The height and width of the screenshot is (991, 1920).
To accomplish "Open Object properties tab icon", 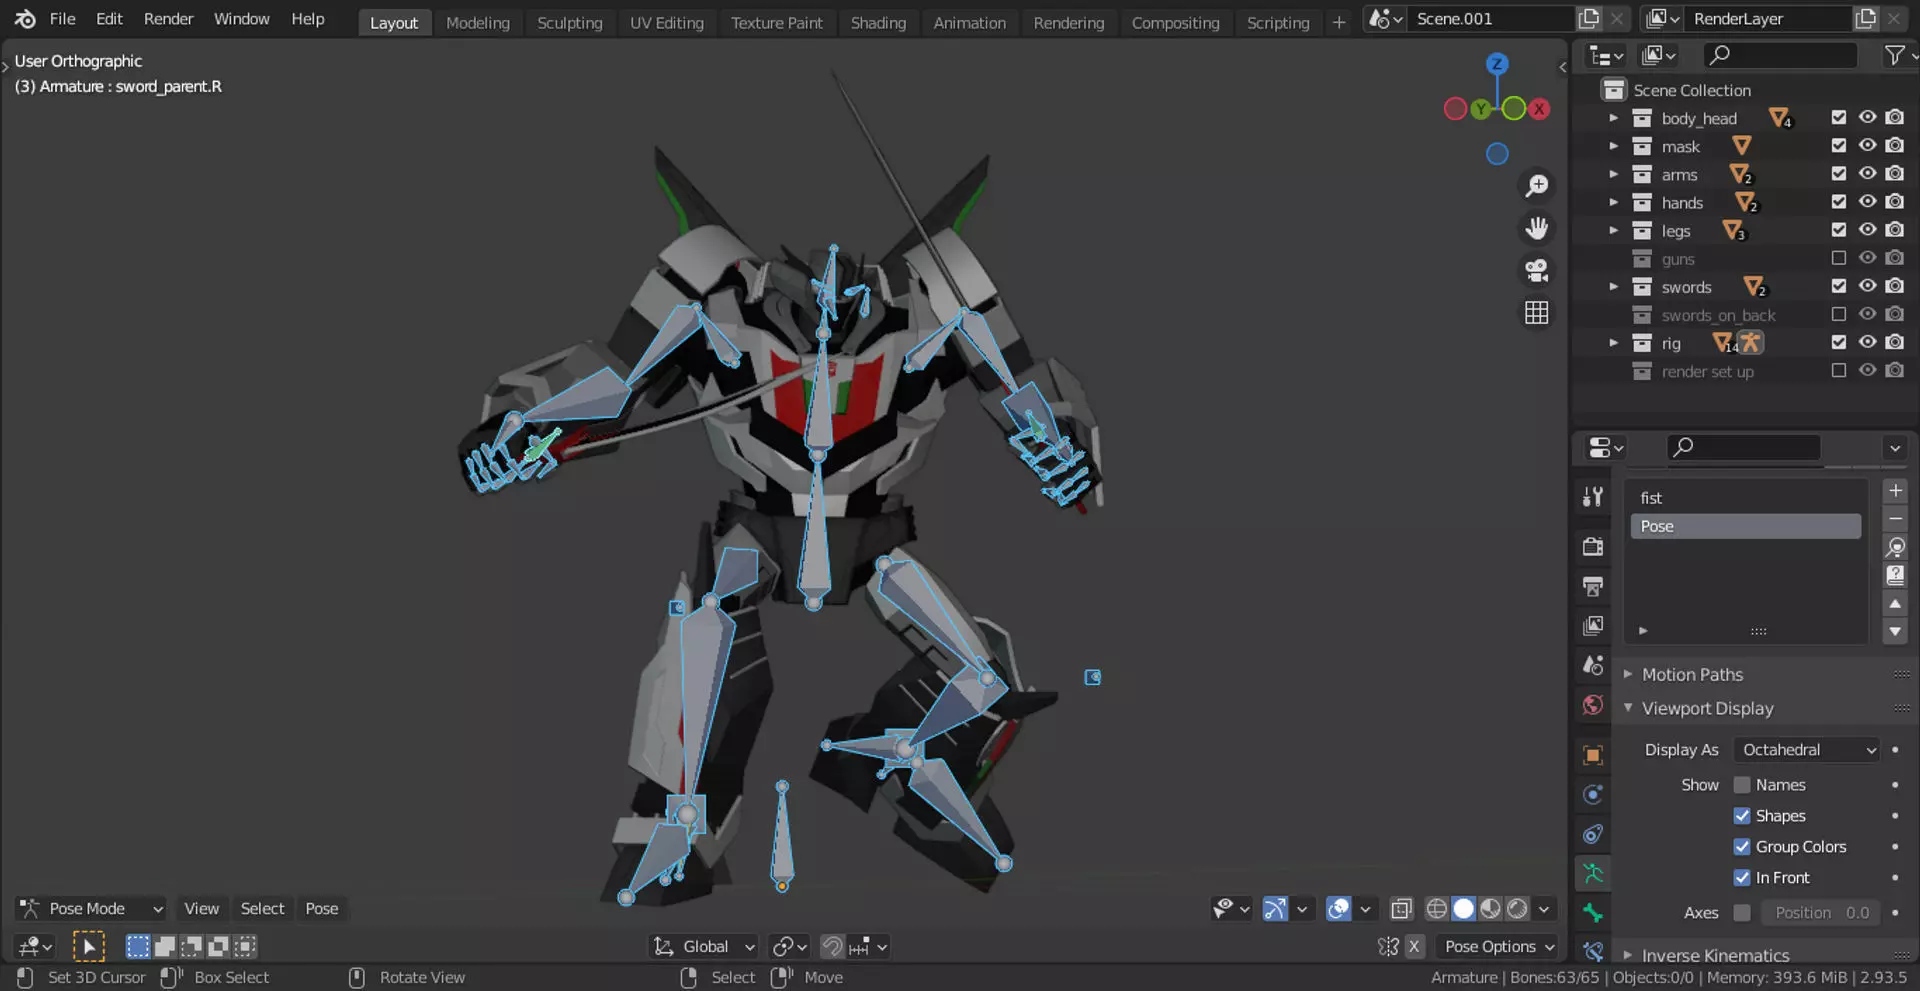I will tap(1593, 755).
